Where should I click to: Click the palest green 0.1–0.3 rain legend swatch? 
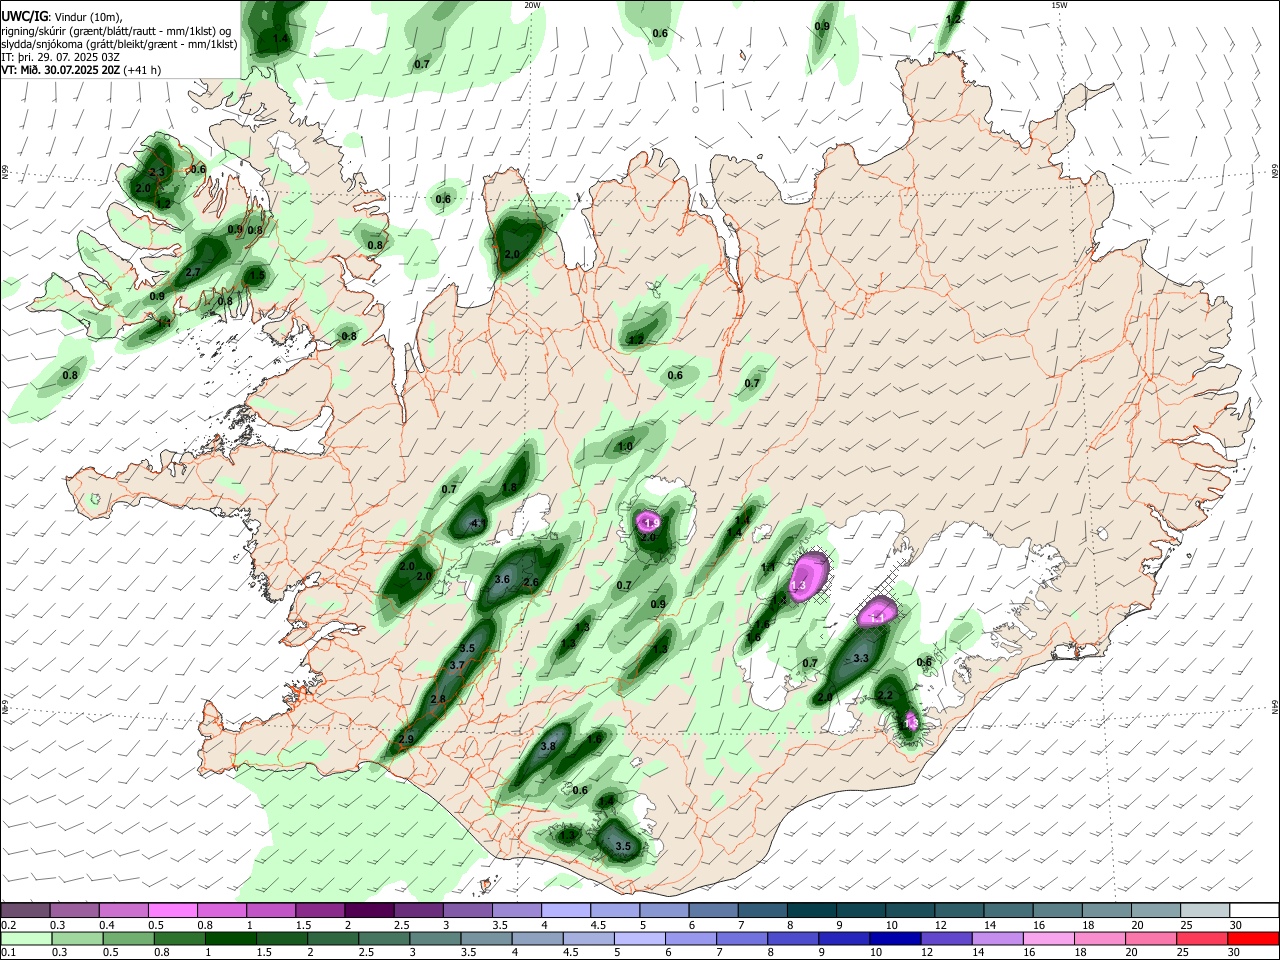pyautogui.click(x=26, y=938)
